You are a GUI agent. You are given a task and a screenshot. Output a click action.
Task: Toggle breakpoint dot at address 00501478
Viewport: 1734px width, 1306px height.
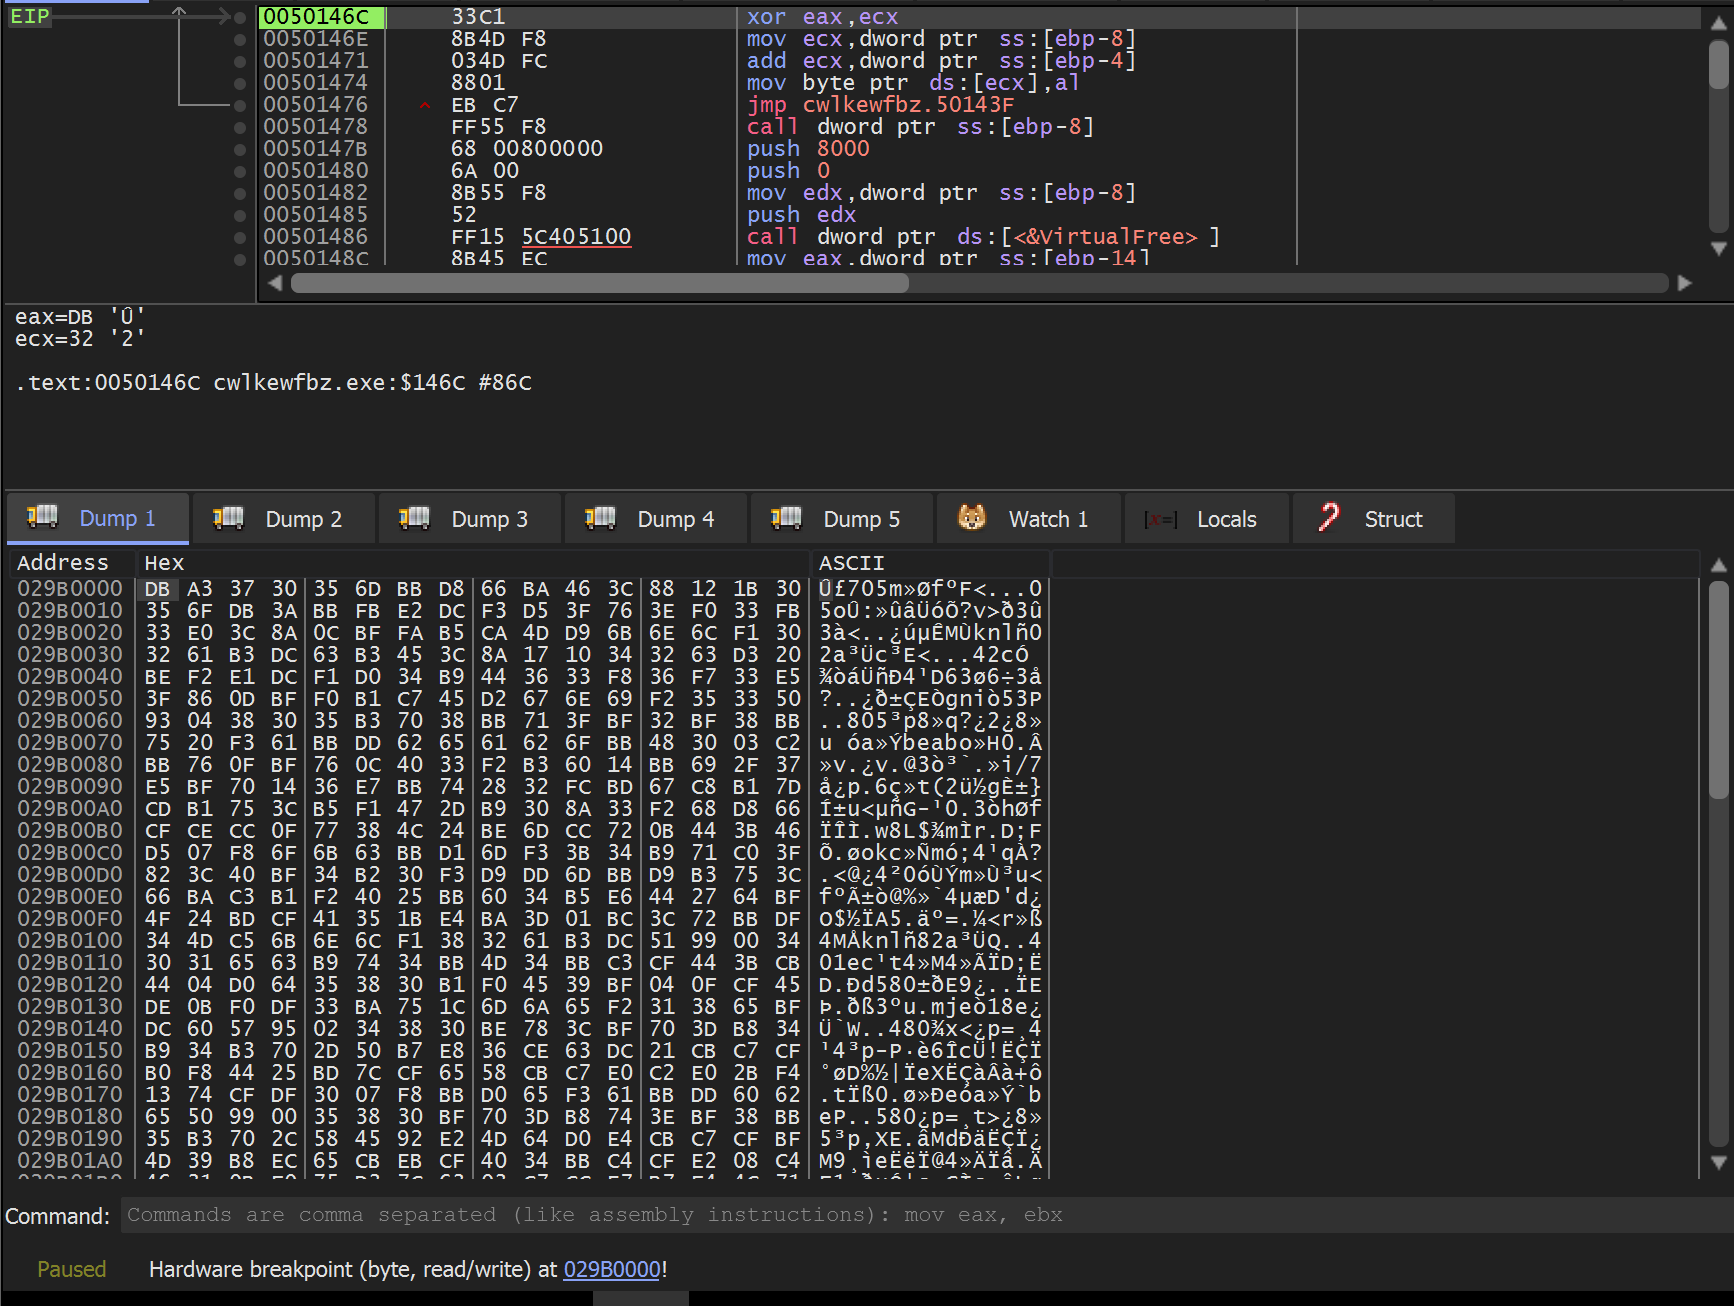pos(240,127)
